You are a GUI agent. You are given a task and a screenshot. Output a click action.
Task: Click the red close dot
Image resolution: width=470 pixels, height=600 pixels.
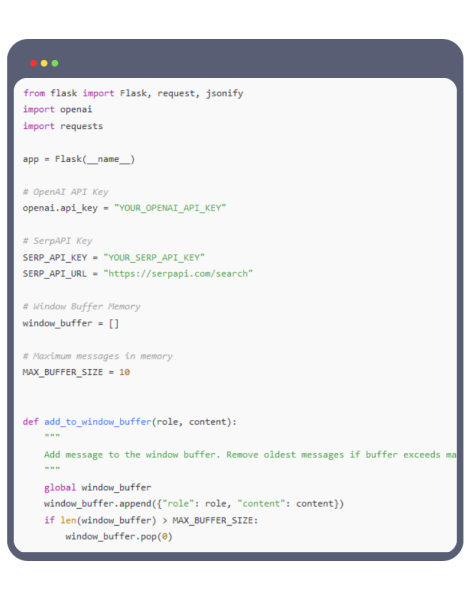34,63
